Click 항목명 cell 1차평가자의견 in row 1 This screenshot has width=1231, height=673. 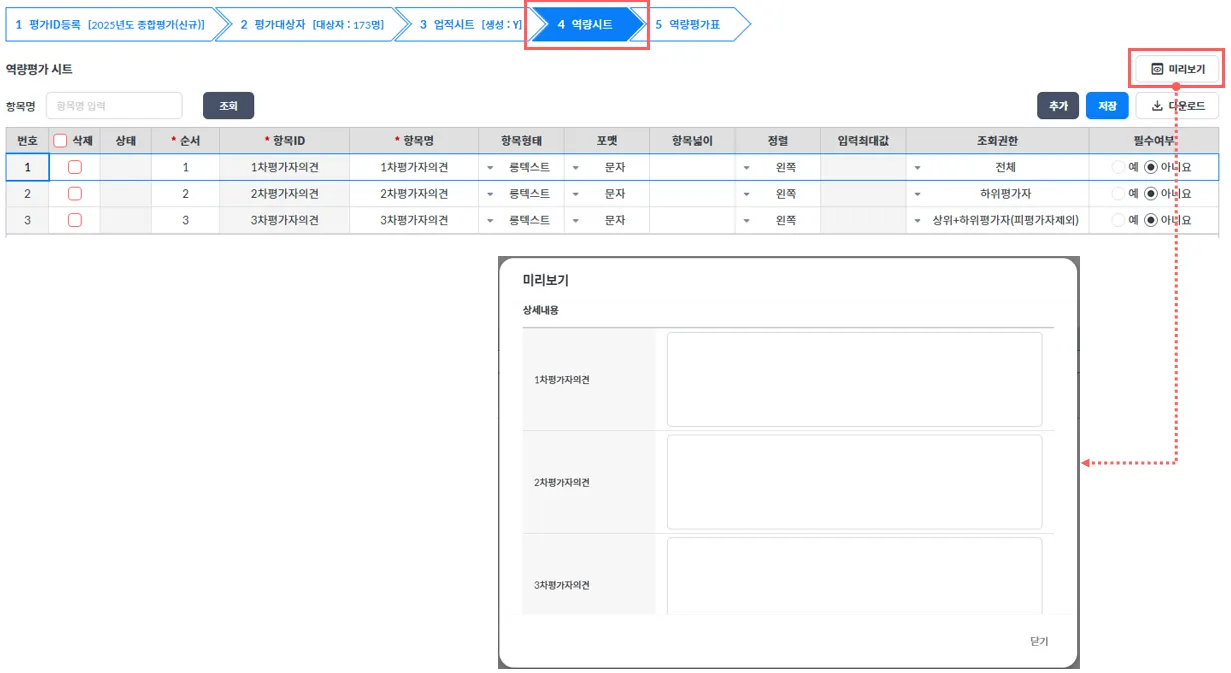pyautogui.click(x=414, y=167)
